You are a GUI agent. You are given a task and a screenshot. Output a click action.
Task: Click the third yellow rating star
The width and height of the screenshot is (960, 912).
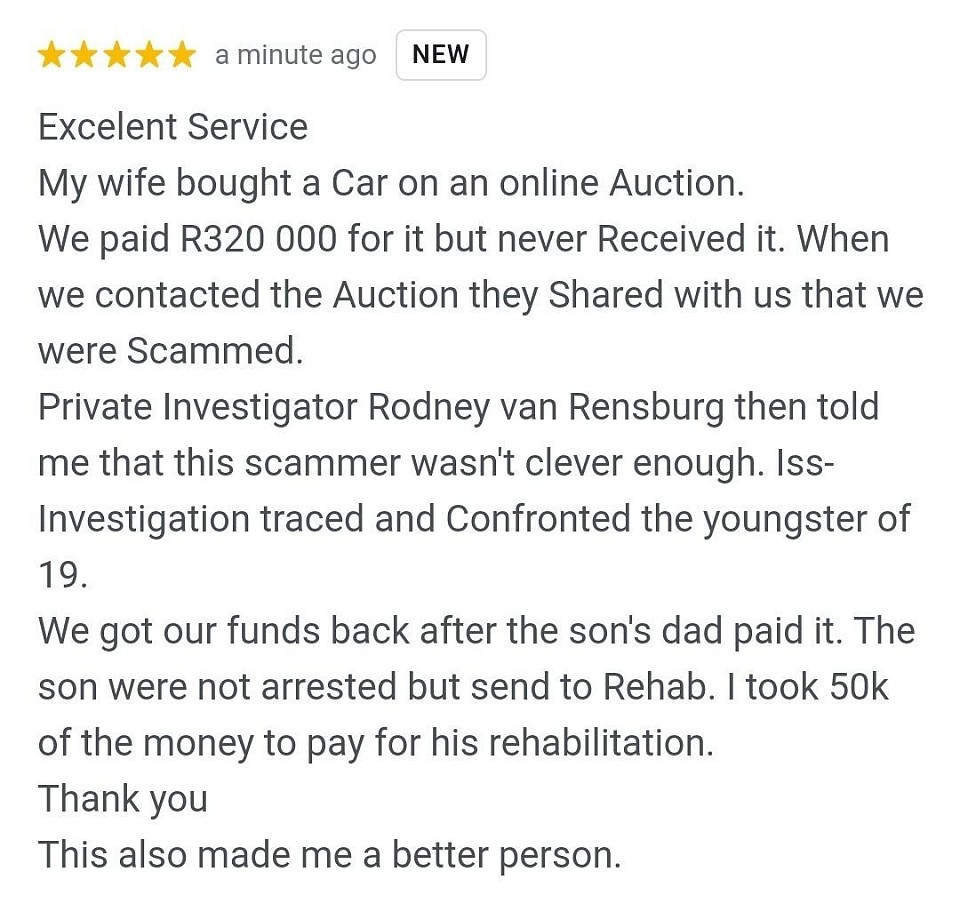116,55
